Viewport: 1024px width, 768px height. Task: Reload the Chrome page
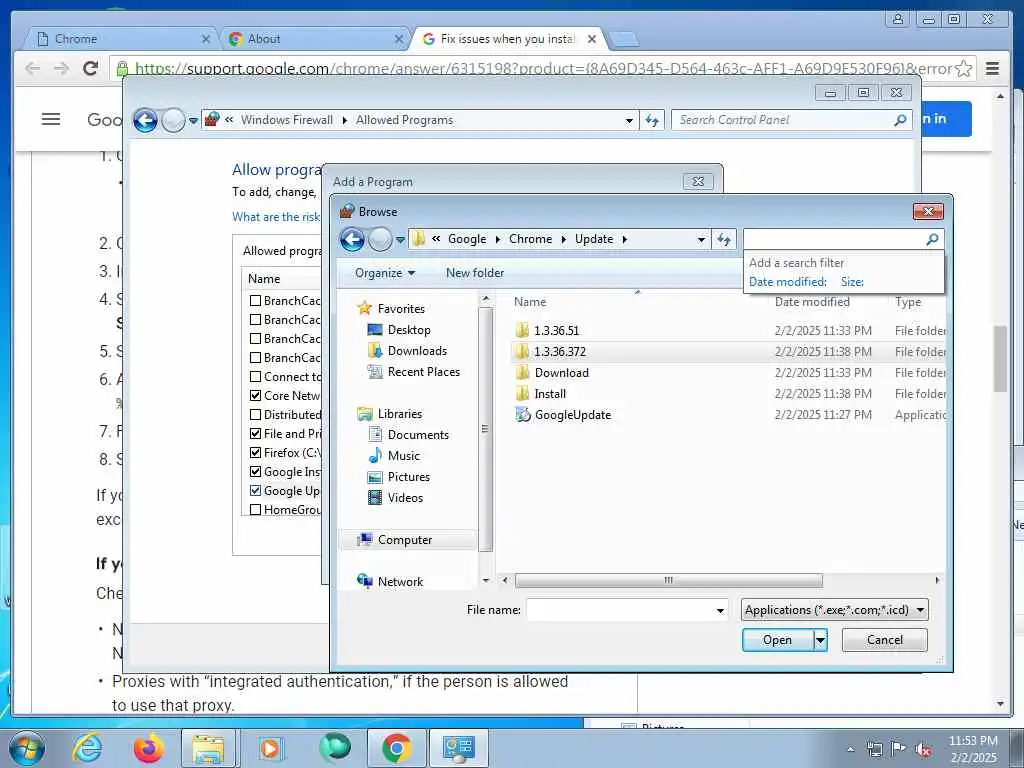91,68
